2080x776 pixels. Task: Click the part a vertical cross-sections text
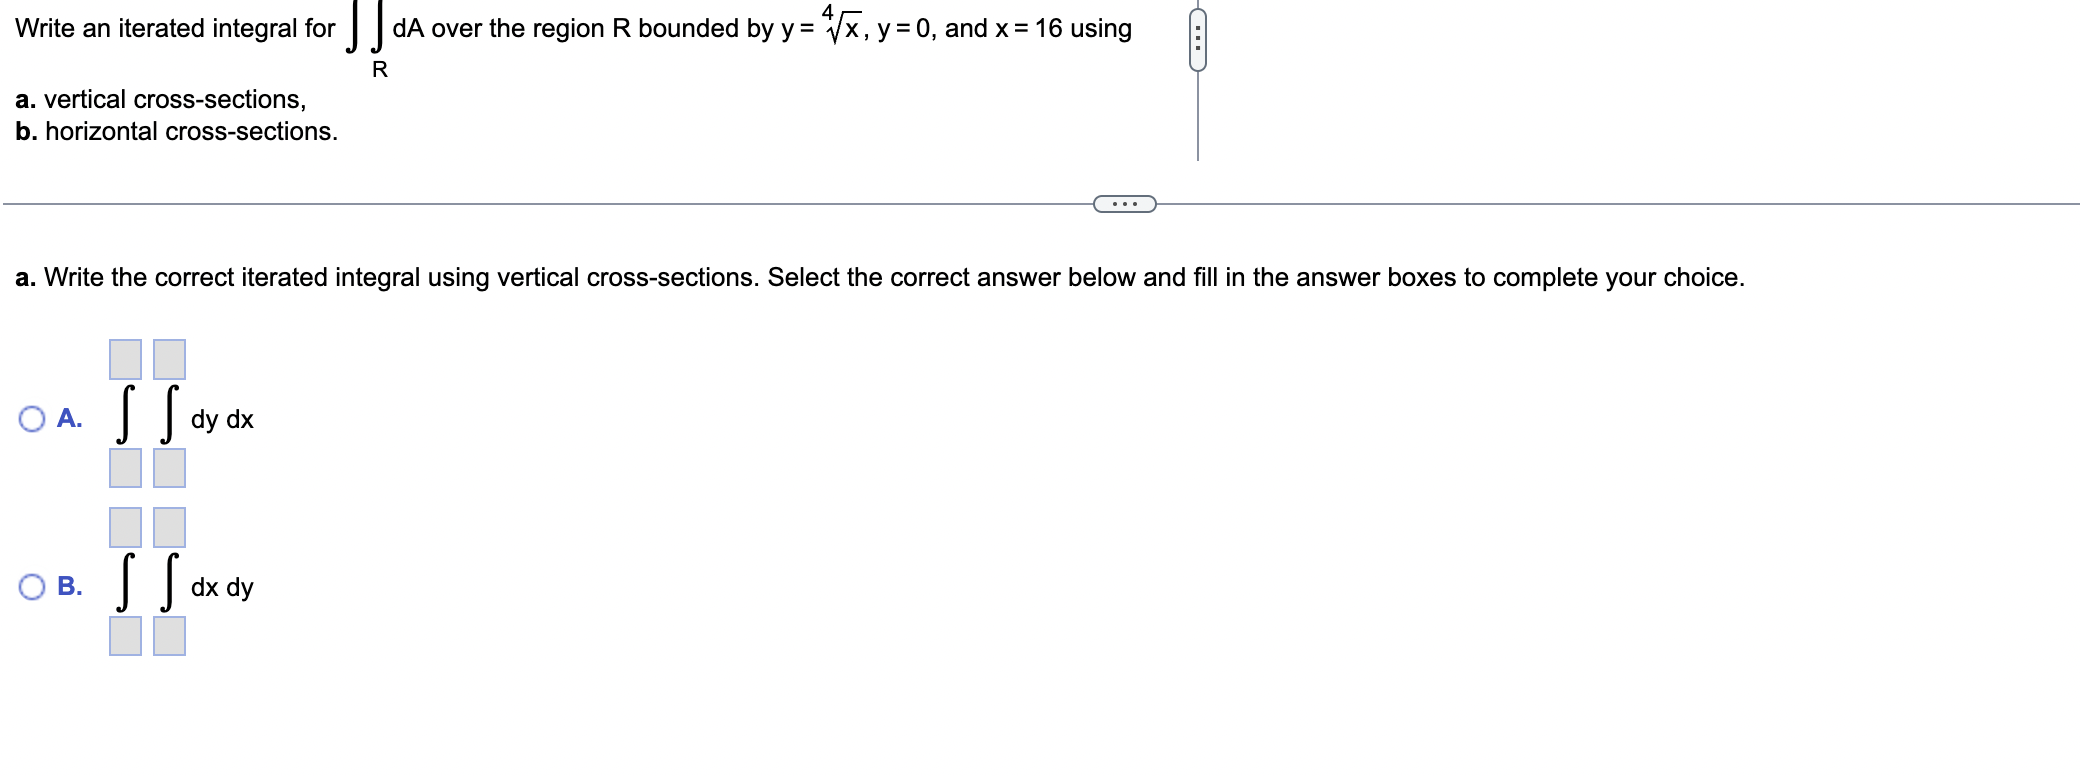click(x=158, y=99)
